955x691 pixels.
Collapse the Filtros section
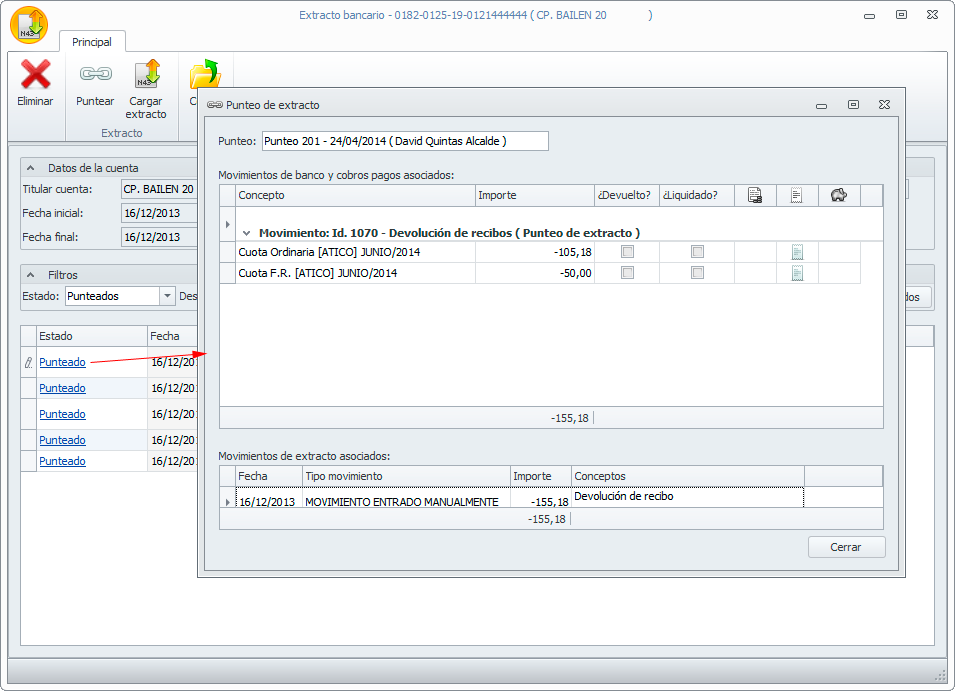click(30, 274)
